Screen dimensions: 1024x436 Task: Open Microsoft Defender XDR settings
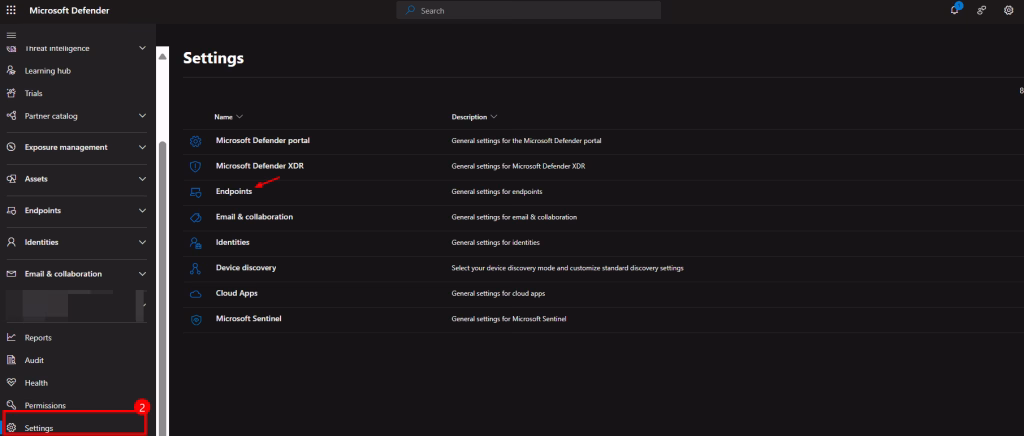click(260, 166)
